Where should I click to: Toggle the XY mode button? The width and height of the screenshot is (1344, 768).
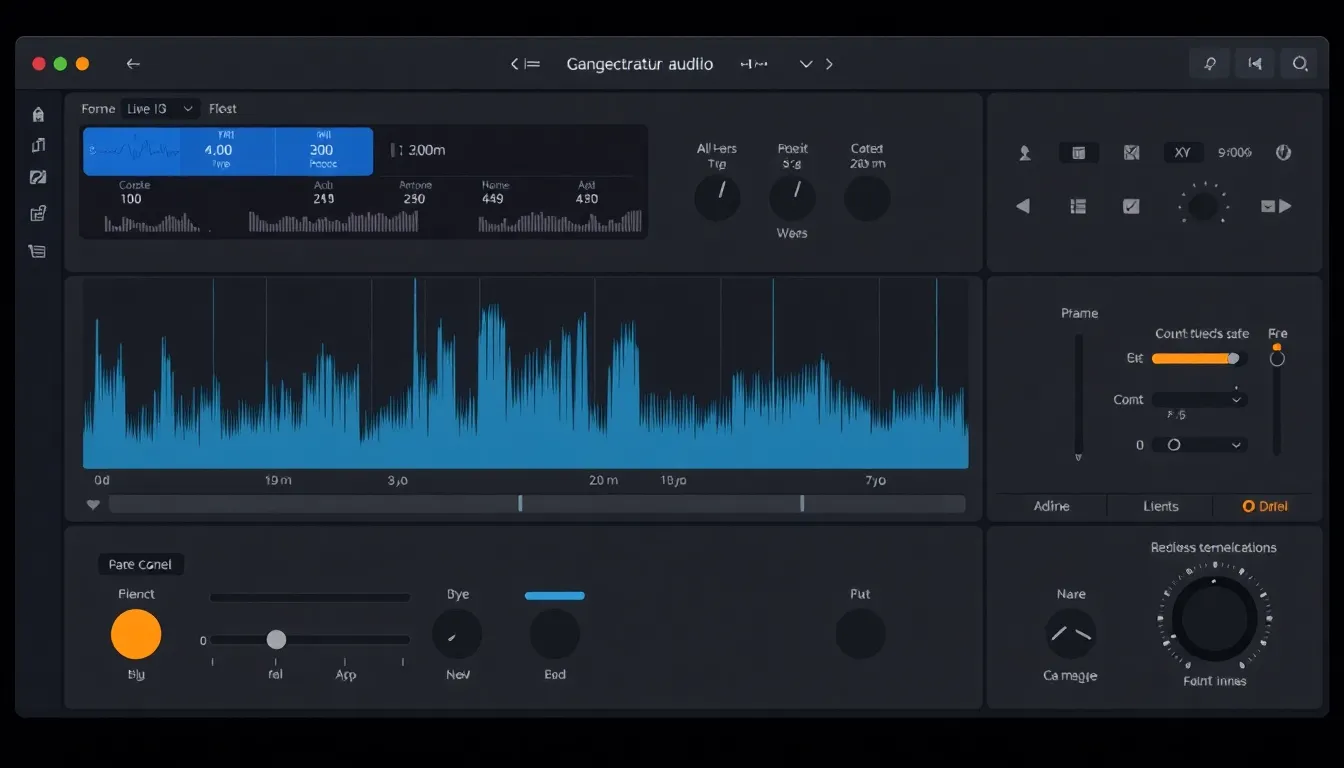pyautogui.click(x=1183, y=152)
